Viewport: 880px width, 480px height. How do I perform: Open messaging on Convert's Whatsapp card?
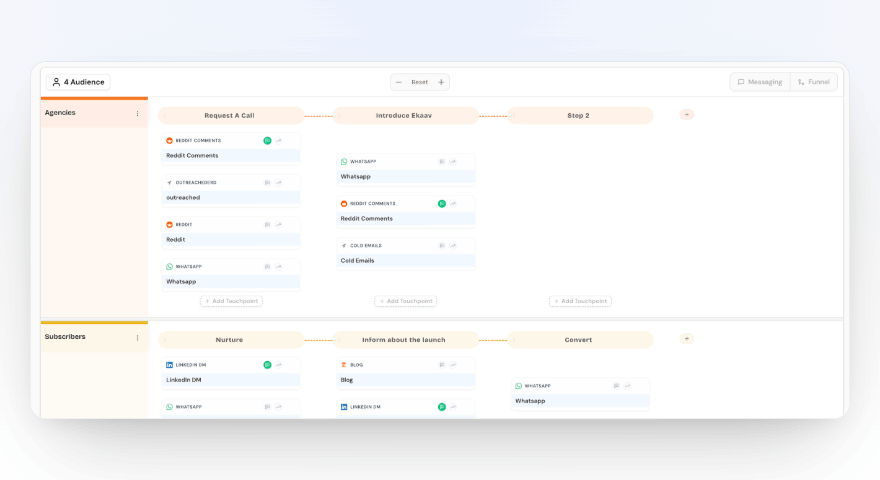[x=616, y=386]
